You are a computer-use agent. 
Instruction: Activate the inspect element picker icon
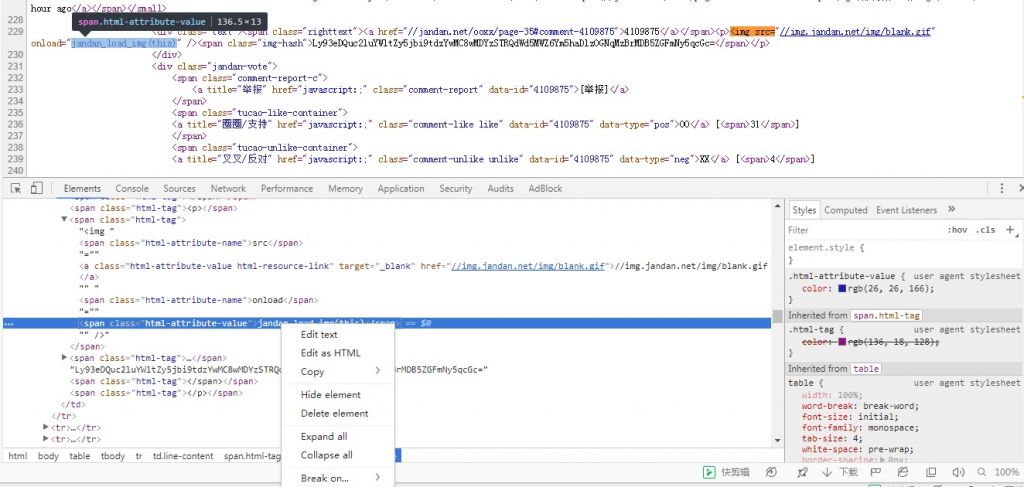point(16,188)
